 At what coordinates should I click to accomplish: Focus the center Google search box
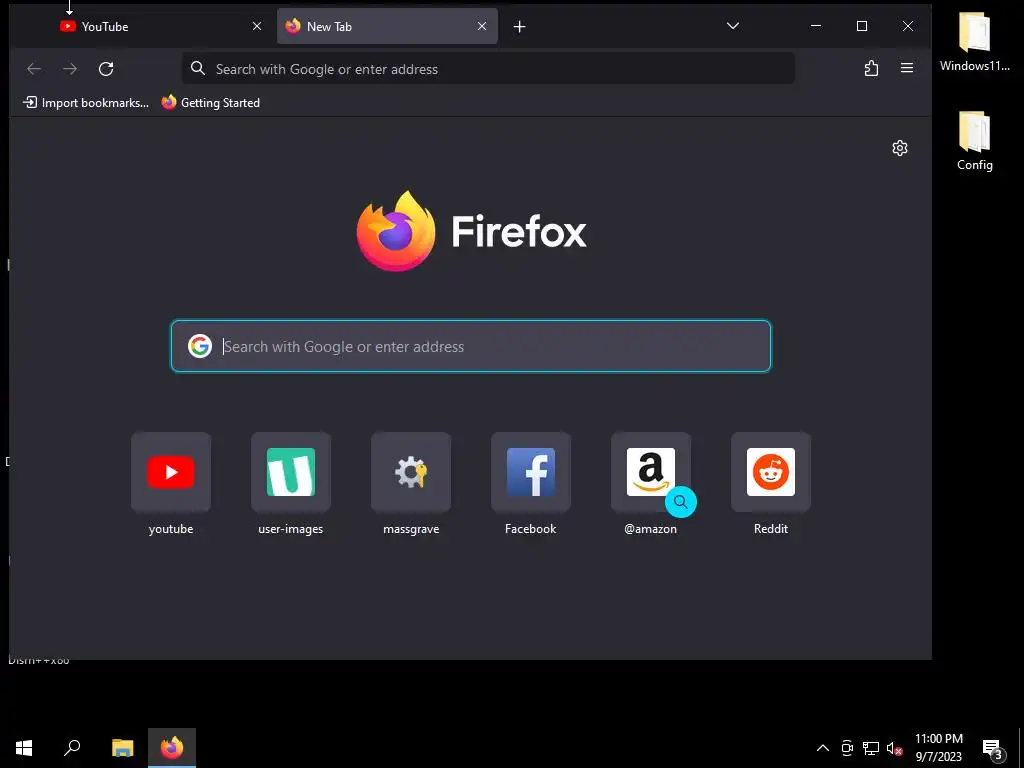click(x=471, y=346)
